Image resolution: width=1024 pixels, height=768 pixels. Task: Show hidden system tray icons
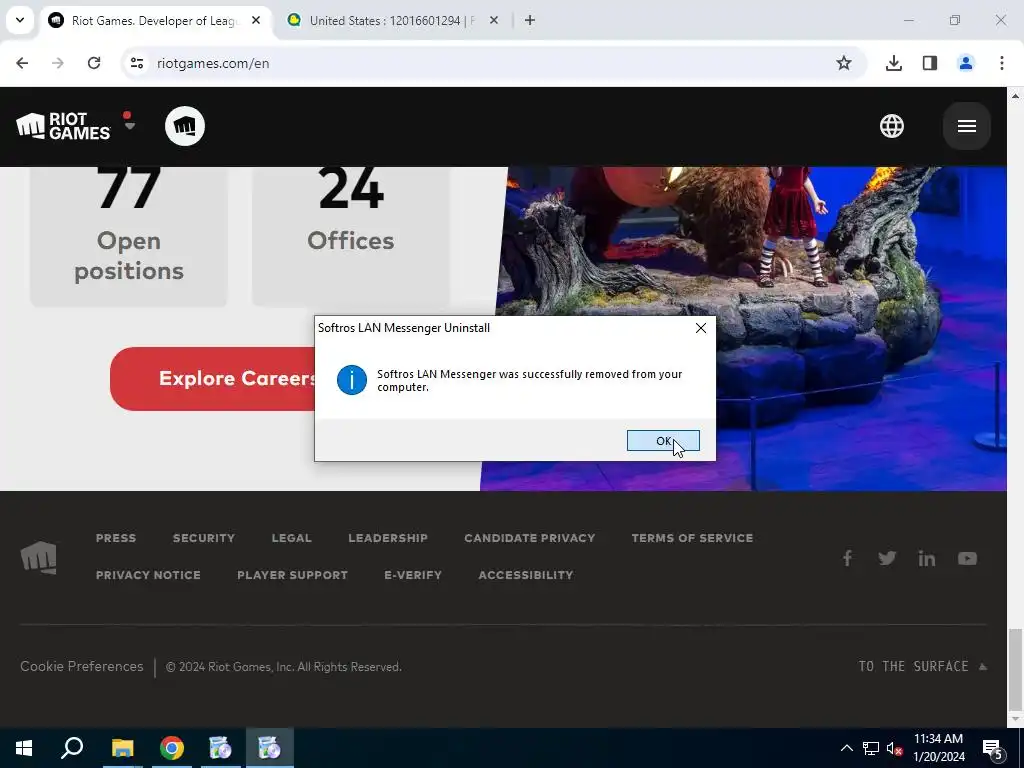(x=846, y=748)
